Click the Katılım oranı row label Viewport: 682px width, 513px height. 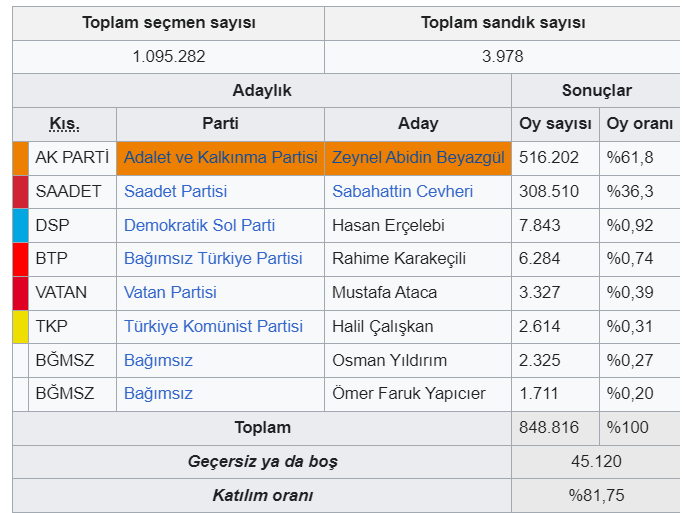(x=262, y=496)
